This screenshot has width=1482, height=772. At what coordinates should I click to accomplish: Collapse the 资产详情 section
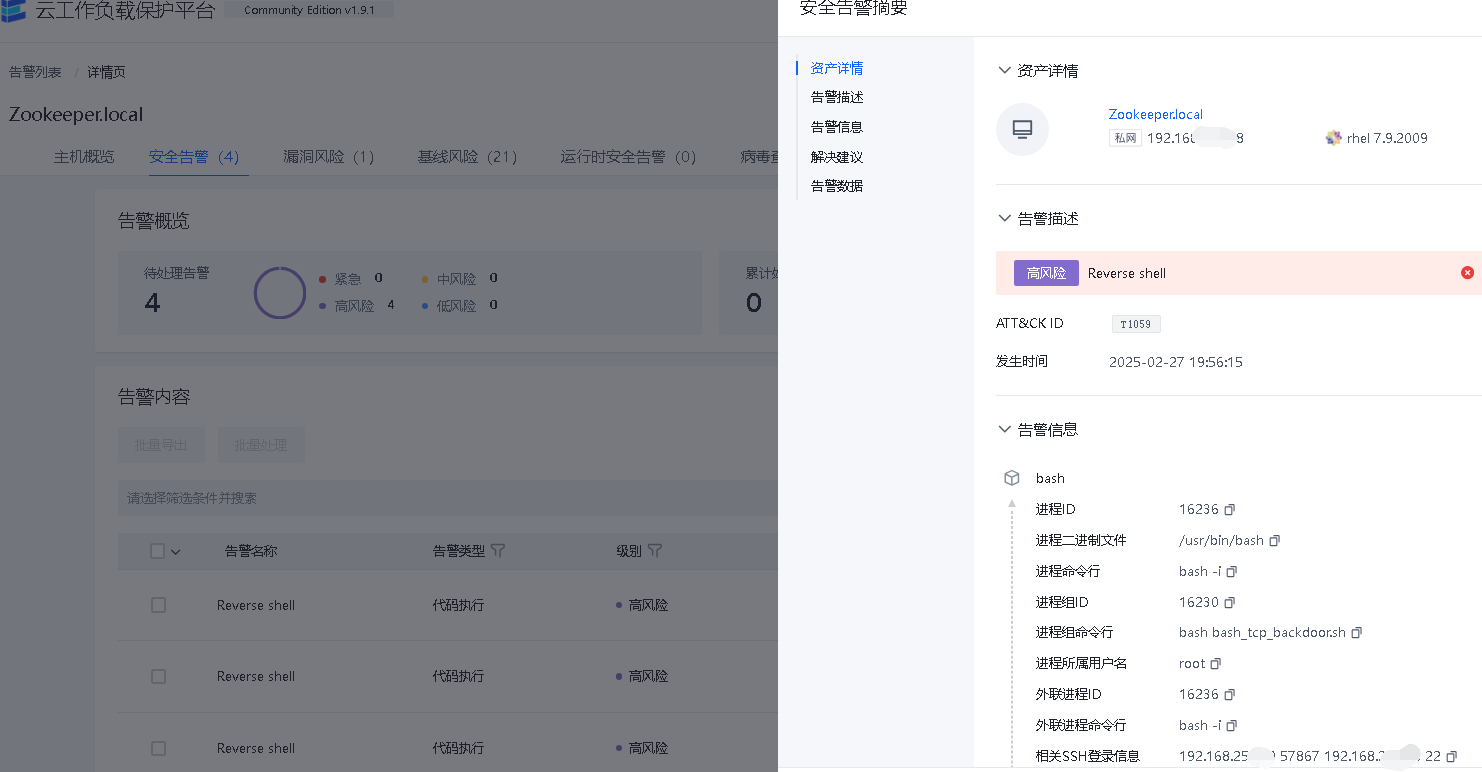click(x=1005, y=71)
